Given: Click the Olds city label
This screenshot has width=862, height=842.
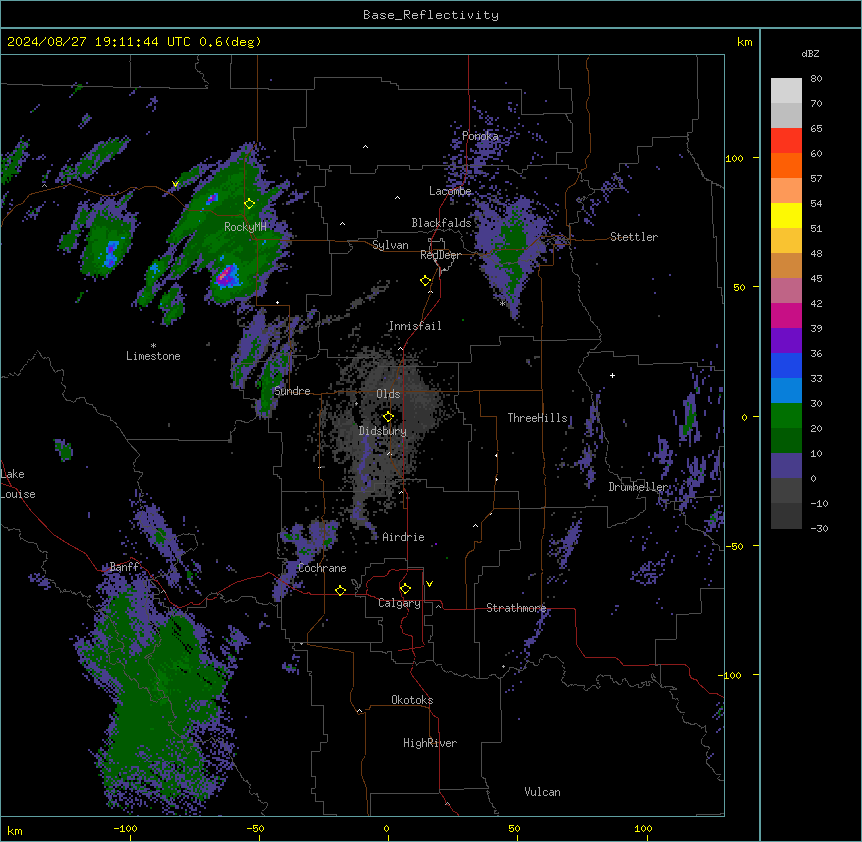Looking at the screenshot, I should (x=388, y=394).
